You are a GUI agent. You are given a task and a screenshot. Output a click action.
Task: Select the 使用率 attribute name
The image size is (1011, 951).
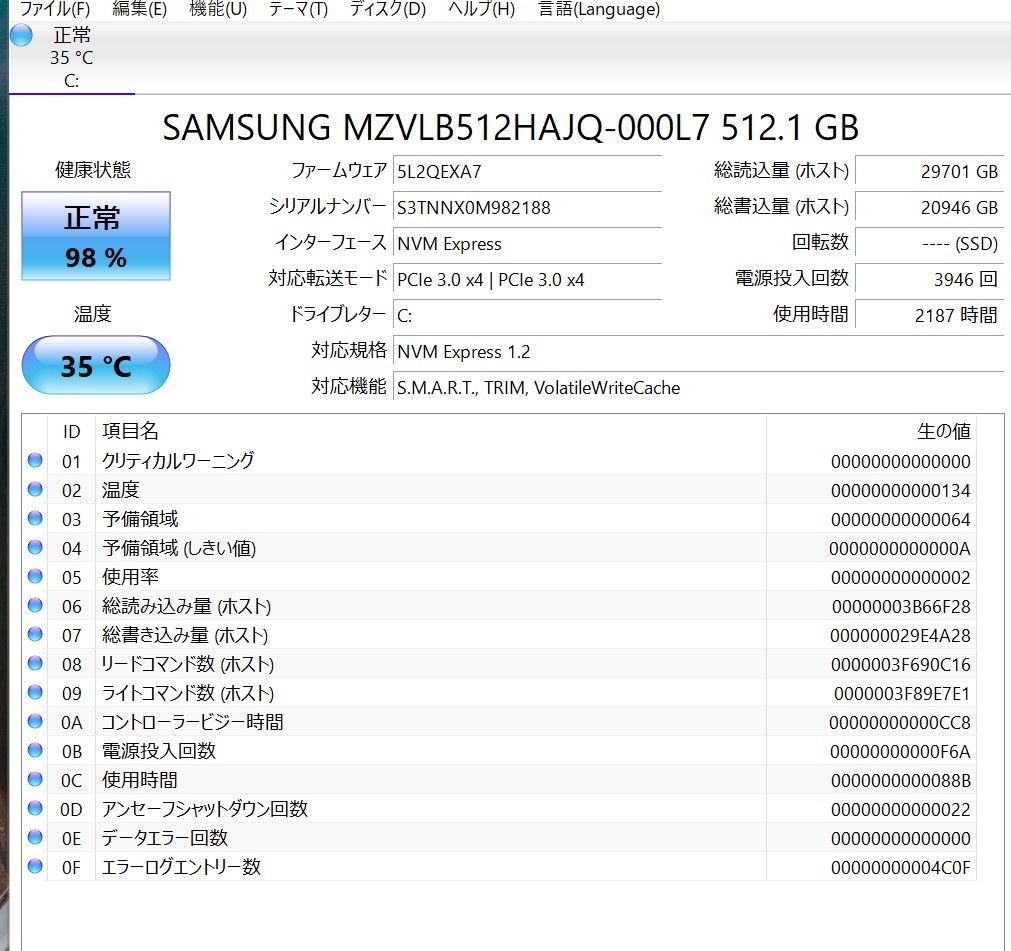[x=130, y=577]
